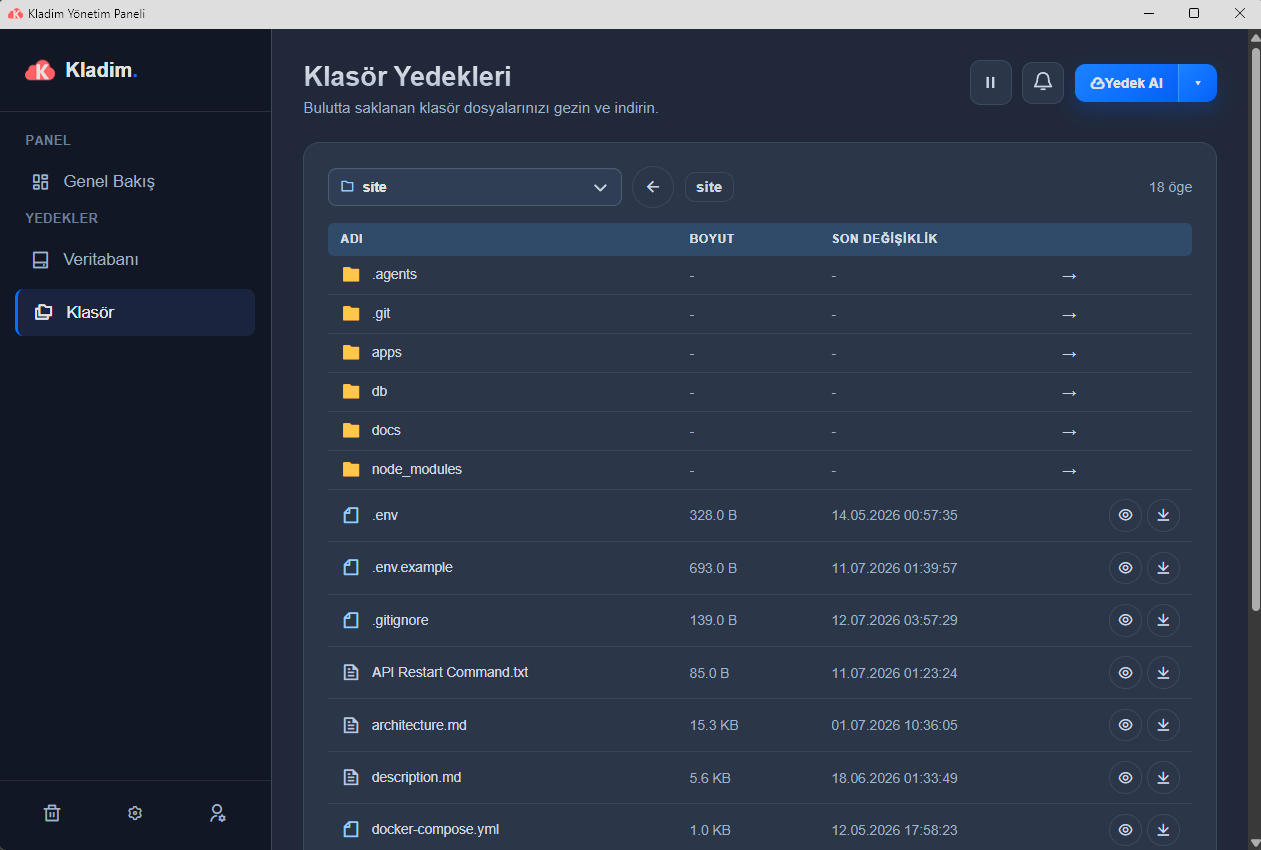Click the node_modules folder icon
Image resolution: width=1261 pixels, height=850 pixels.
click(x=351, y=469)
